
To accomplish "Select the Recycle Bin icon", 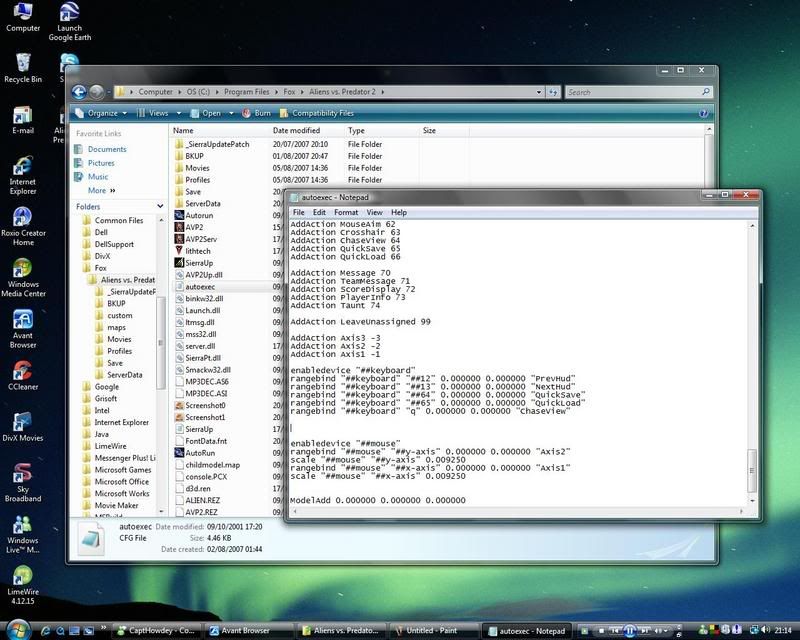I will (x=23, y=68).
